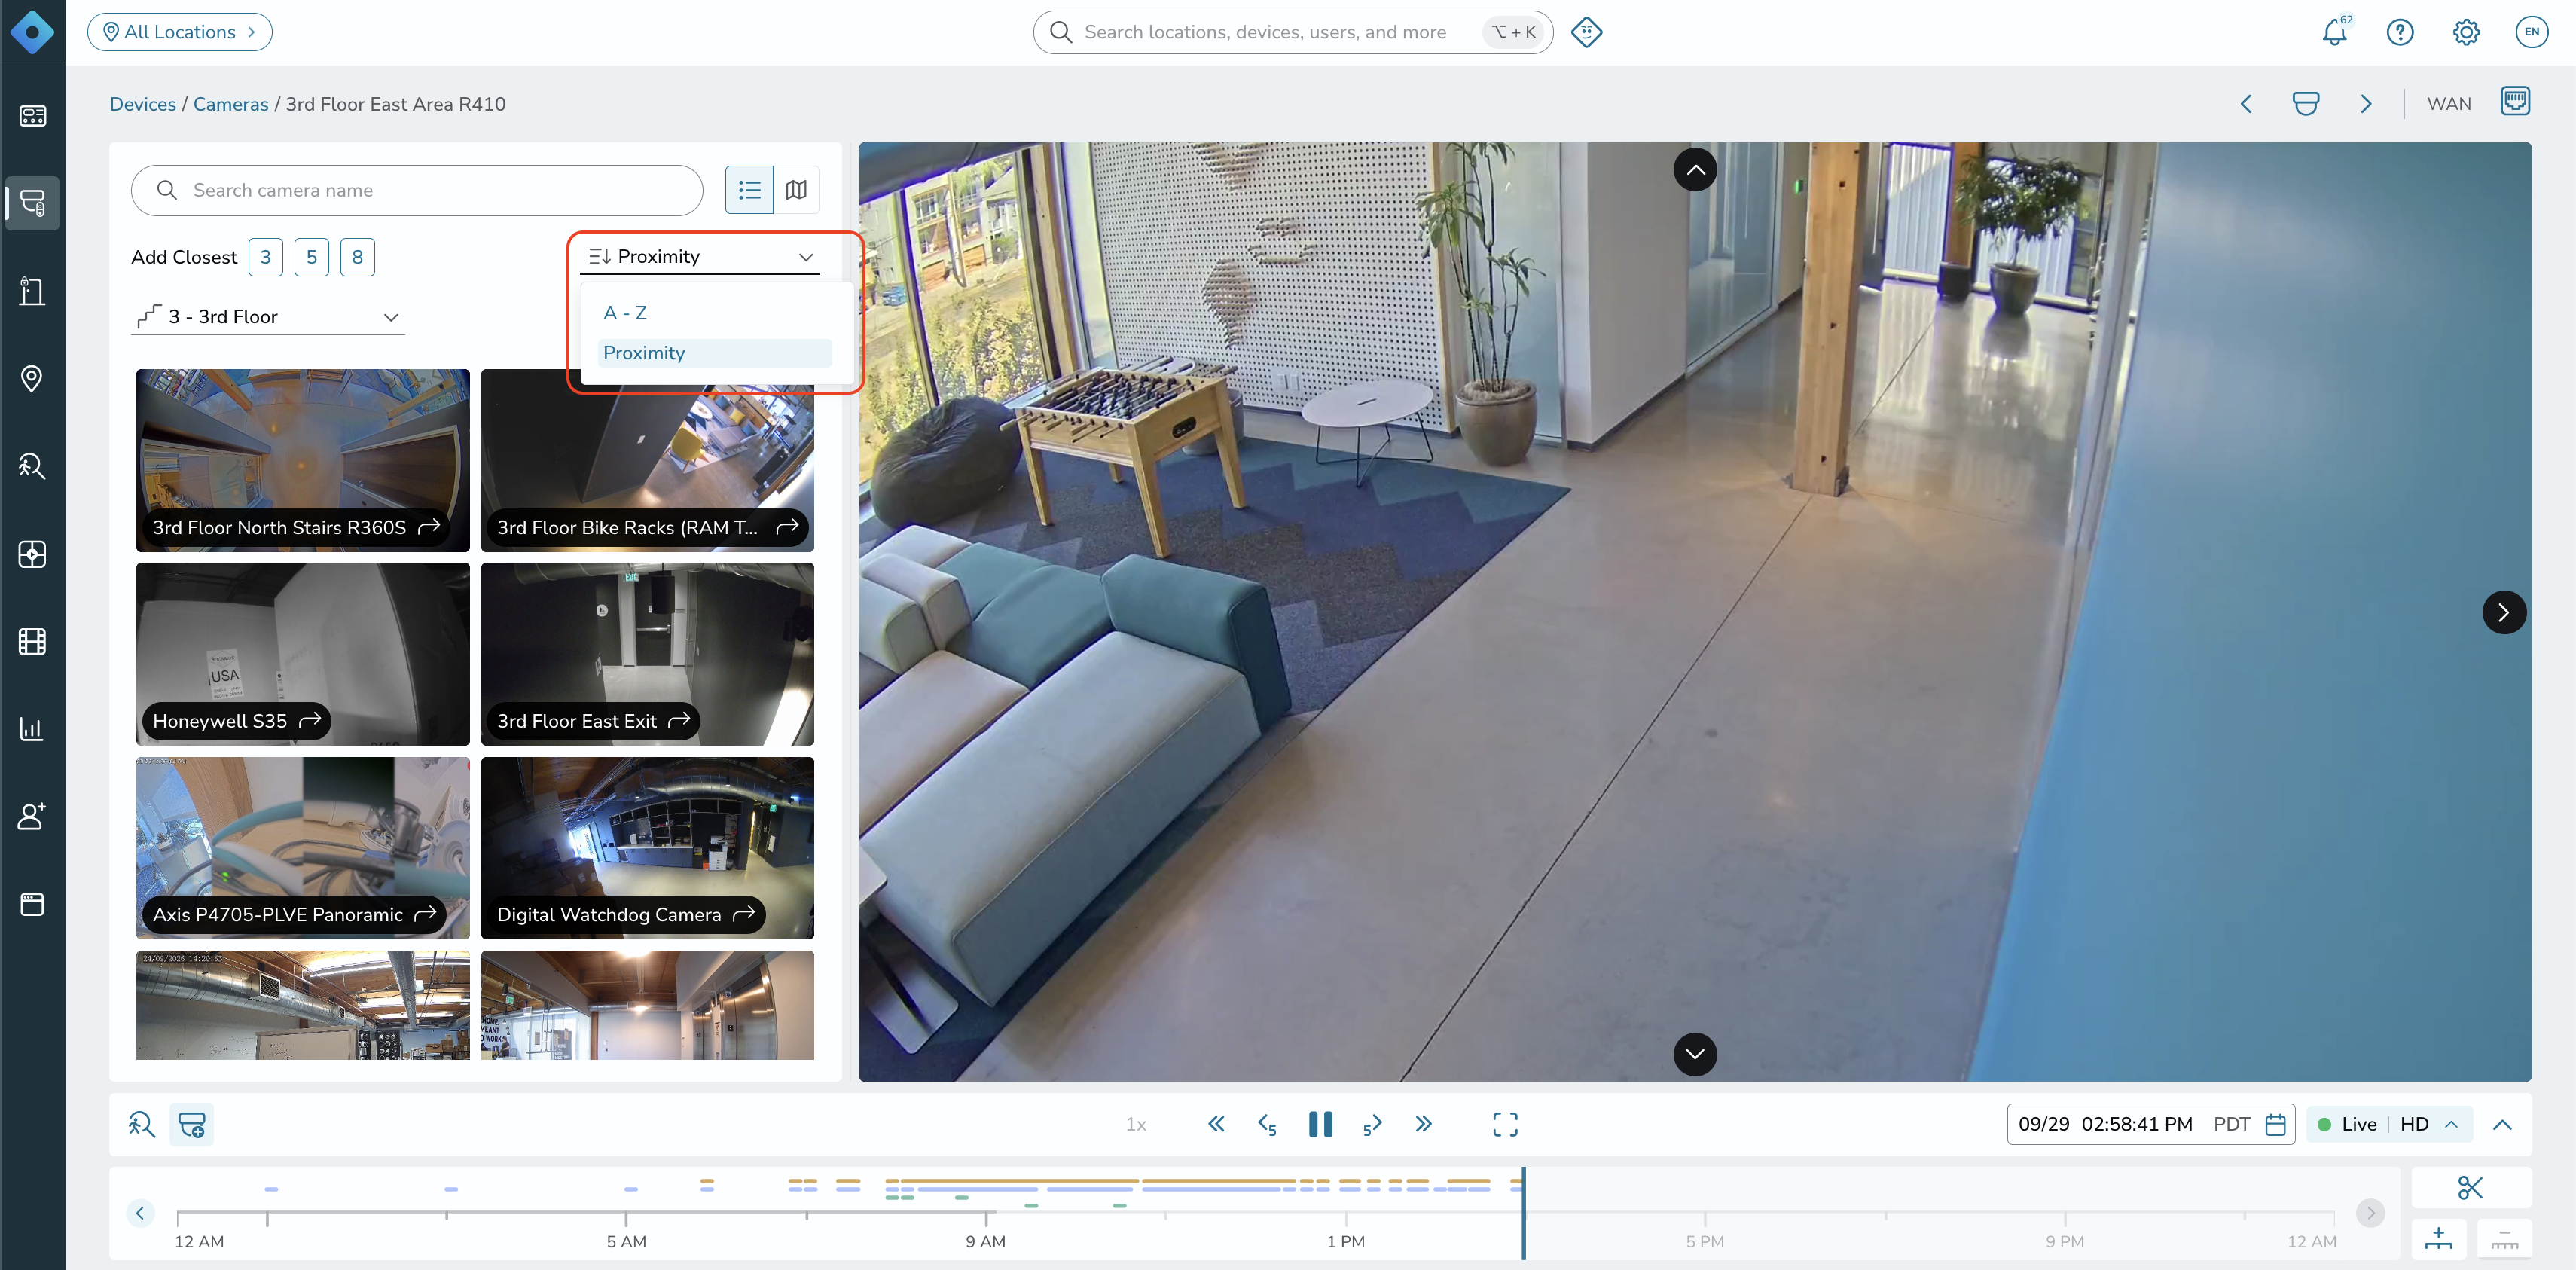Image resolution: width=2576 pixels, height=1270 pixels.
Task: Switch to list view toggle
Action: click(x=749, y=190)
